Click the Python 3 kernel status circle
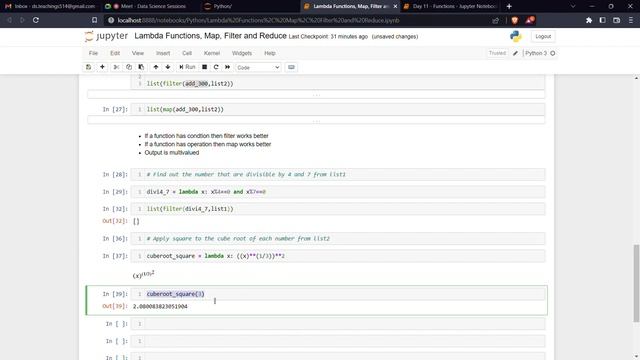 coord(553,53)
